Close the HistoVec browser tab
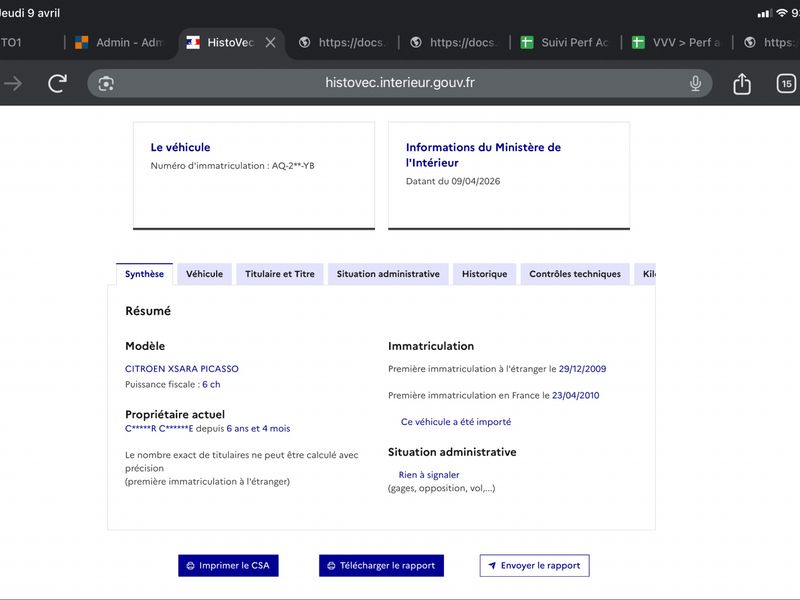 [x=271, y=43]
